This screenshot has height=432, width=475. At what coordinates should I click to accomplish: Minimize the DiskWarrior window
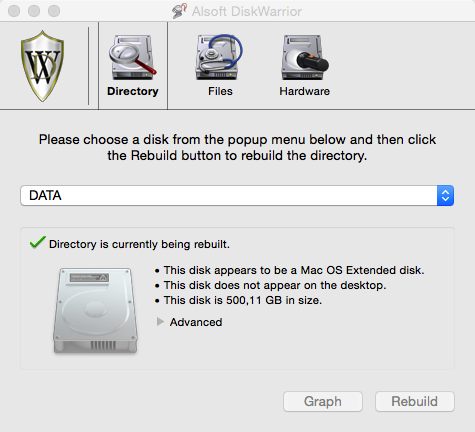(x=34, y=11)
